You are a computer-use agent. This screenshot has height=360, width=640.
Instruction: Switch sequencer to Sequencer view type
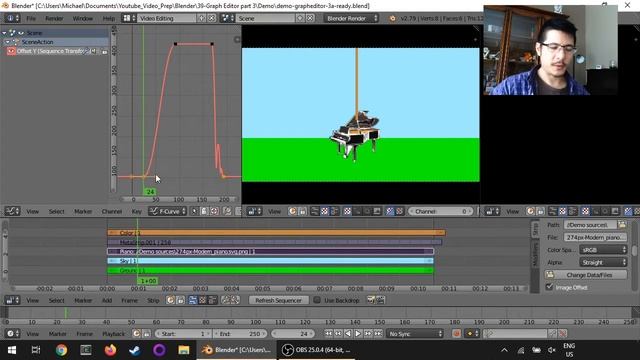pos(193,300)
